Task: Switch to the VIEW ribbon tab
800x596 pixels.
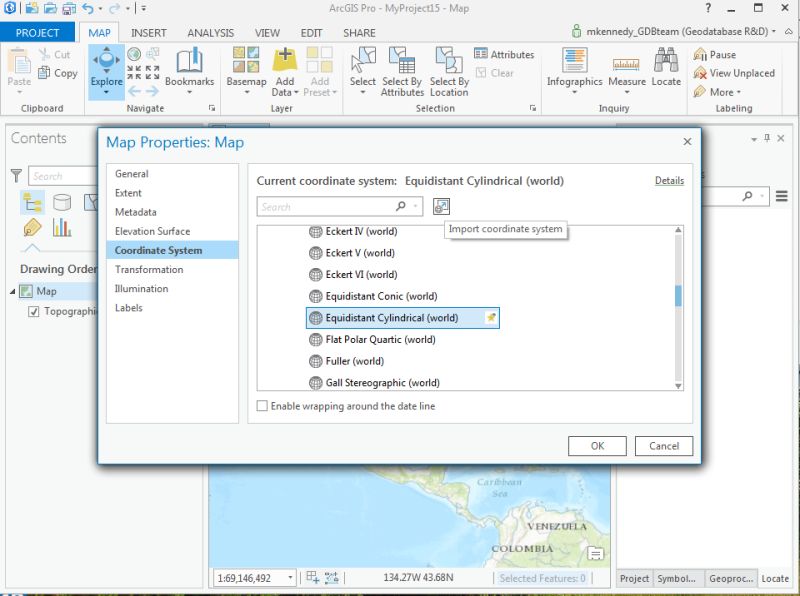Action: 267,33
